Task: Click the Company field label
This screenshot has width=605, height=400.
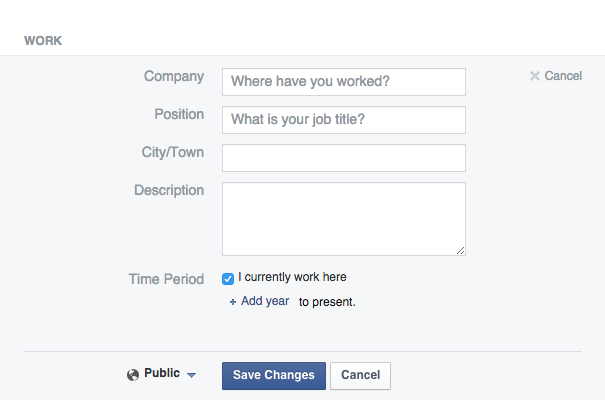Action: [x=174, y=76]
